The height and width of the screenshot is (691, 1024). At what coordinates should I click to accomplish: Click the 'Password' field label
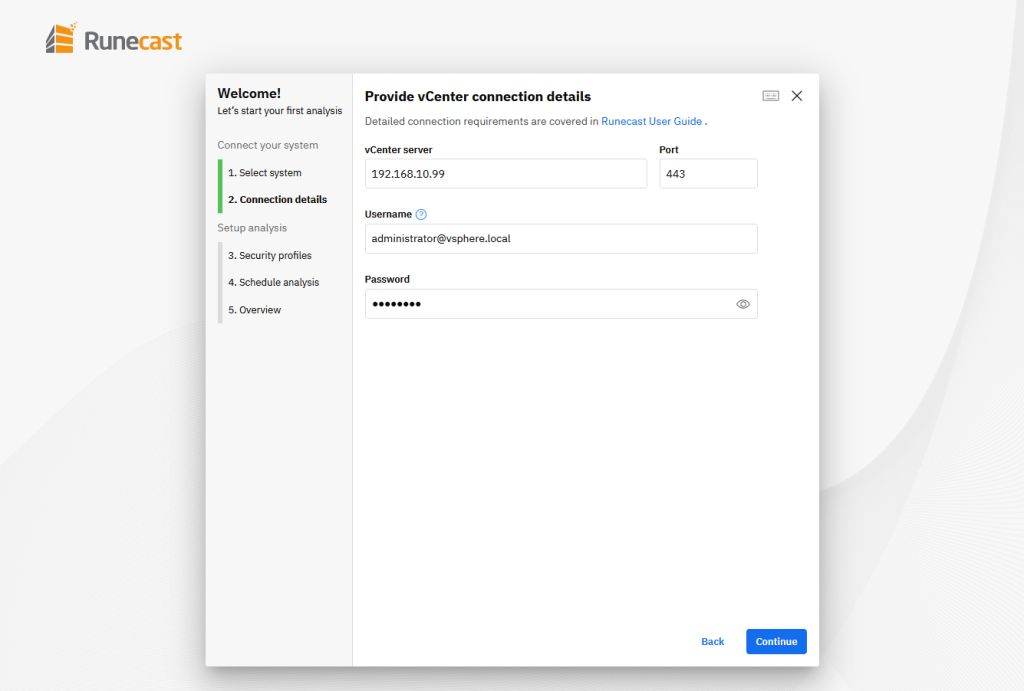(387, 279)
